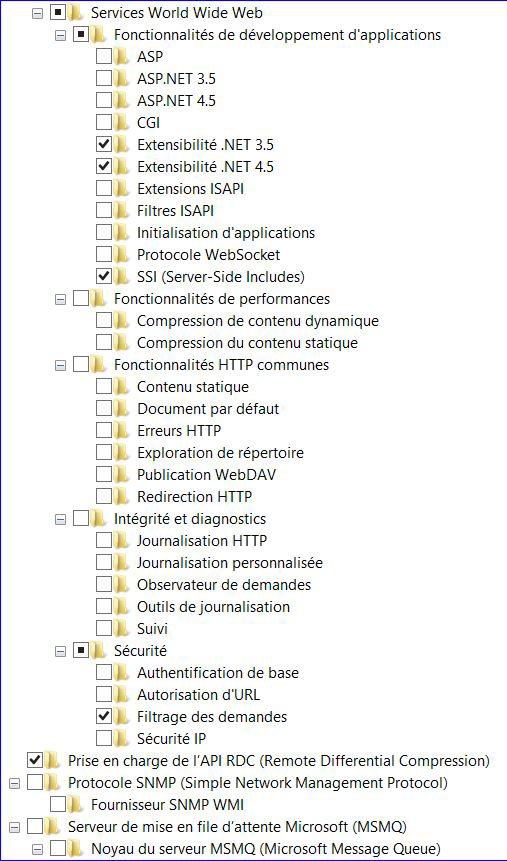Uncheck SSI (Server-Side Includes)

(x=104, y=276)
